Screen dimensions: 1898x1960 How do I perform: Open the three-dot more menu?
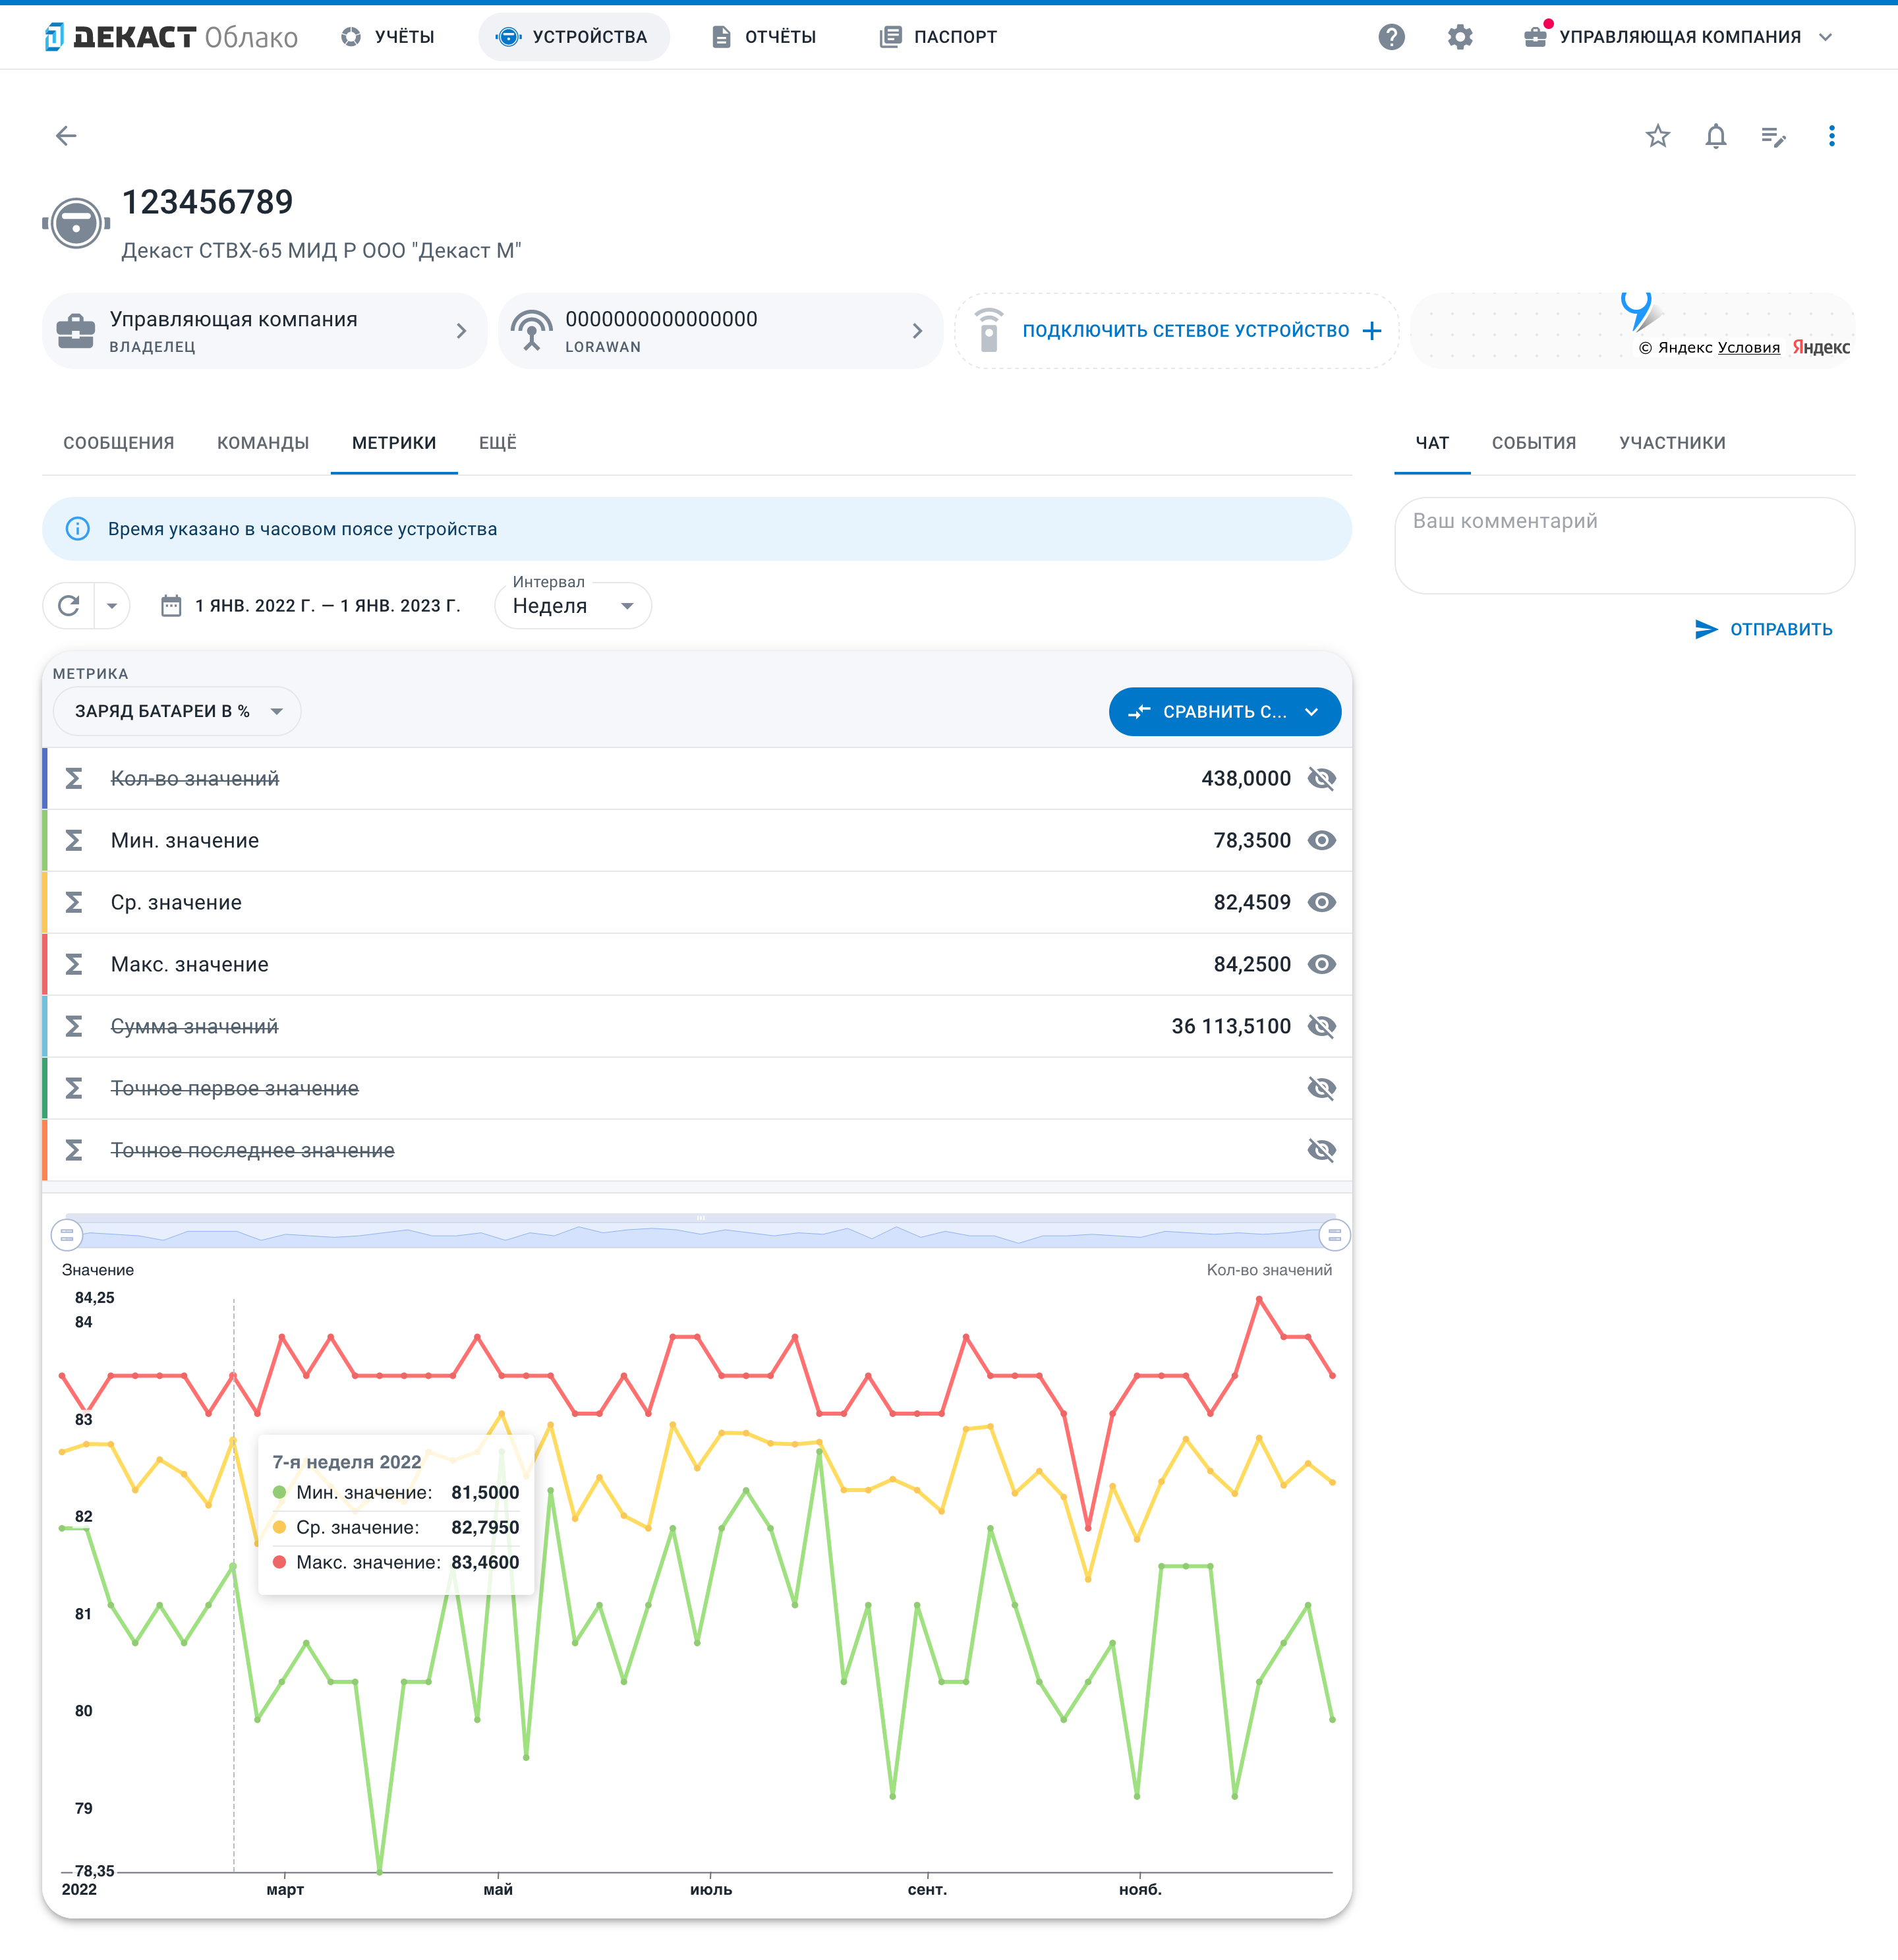tap(1832, 136)
